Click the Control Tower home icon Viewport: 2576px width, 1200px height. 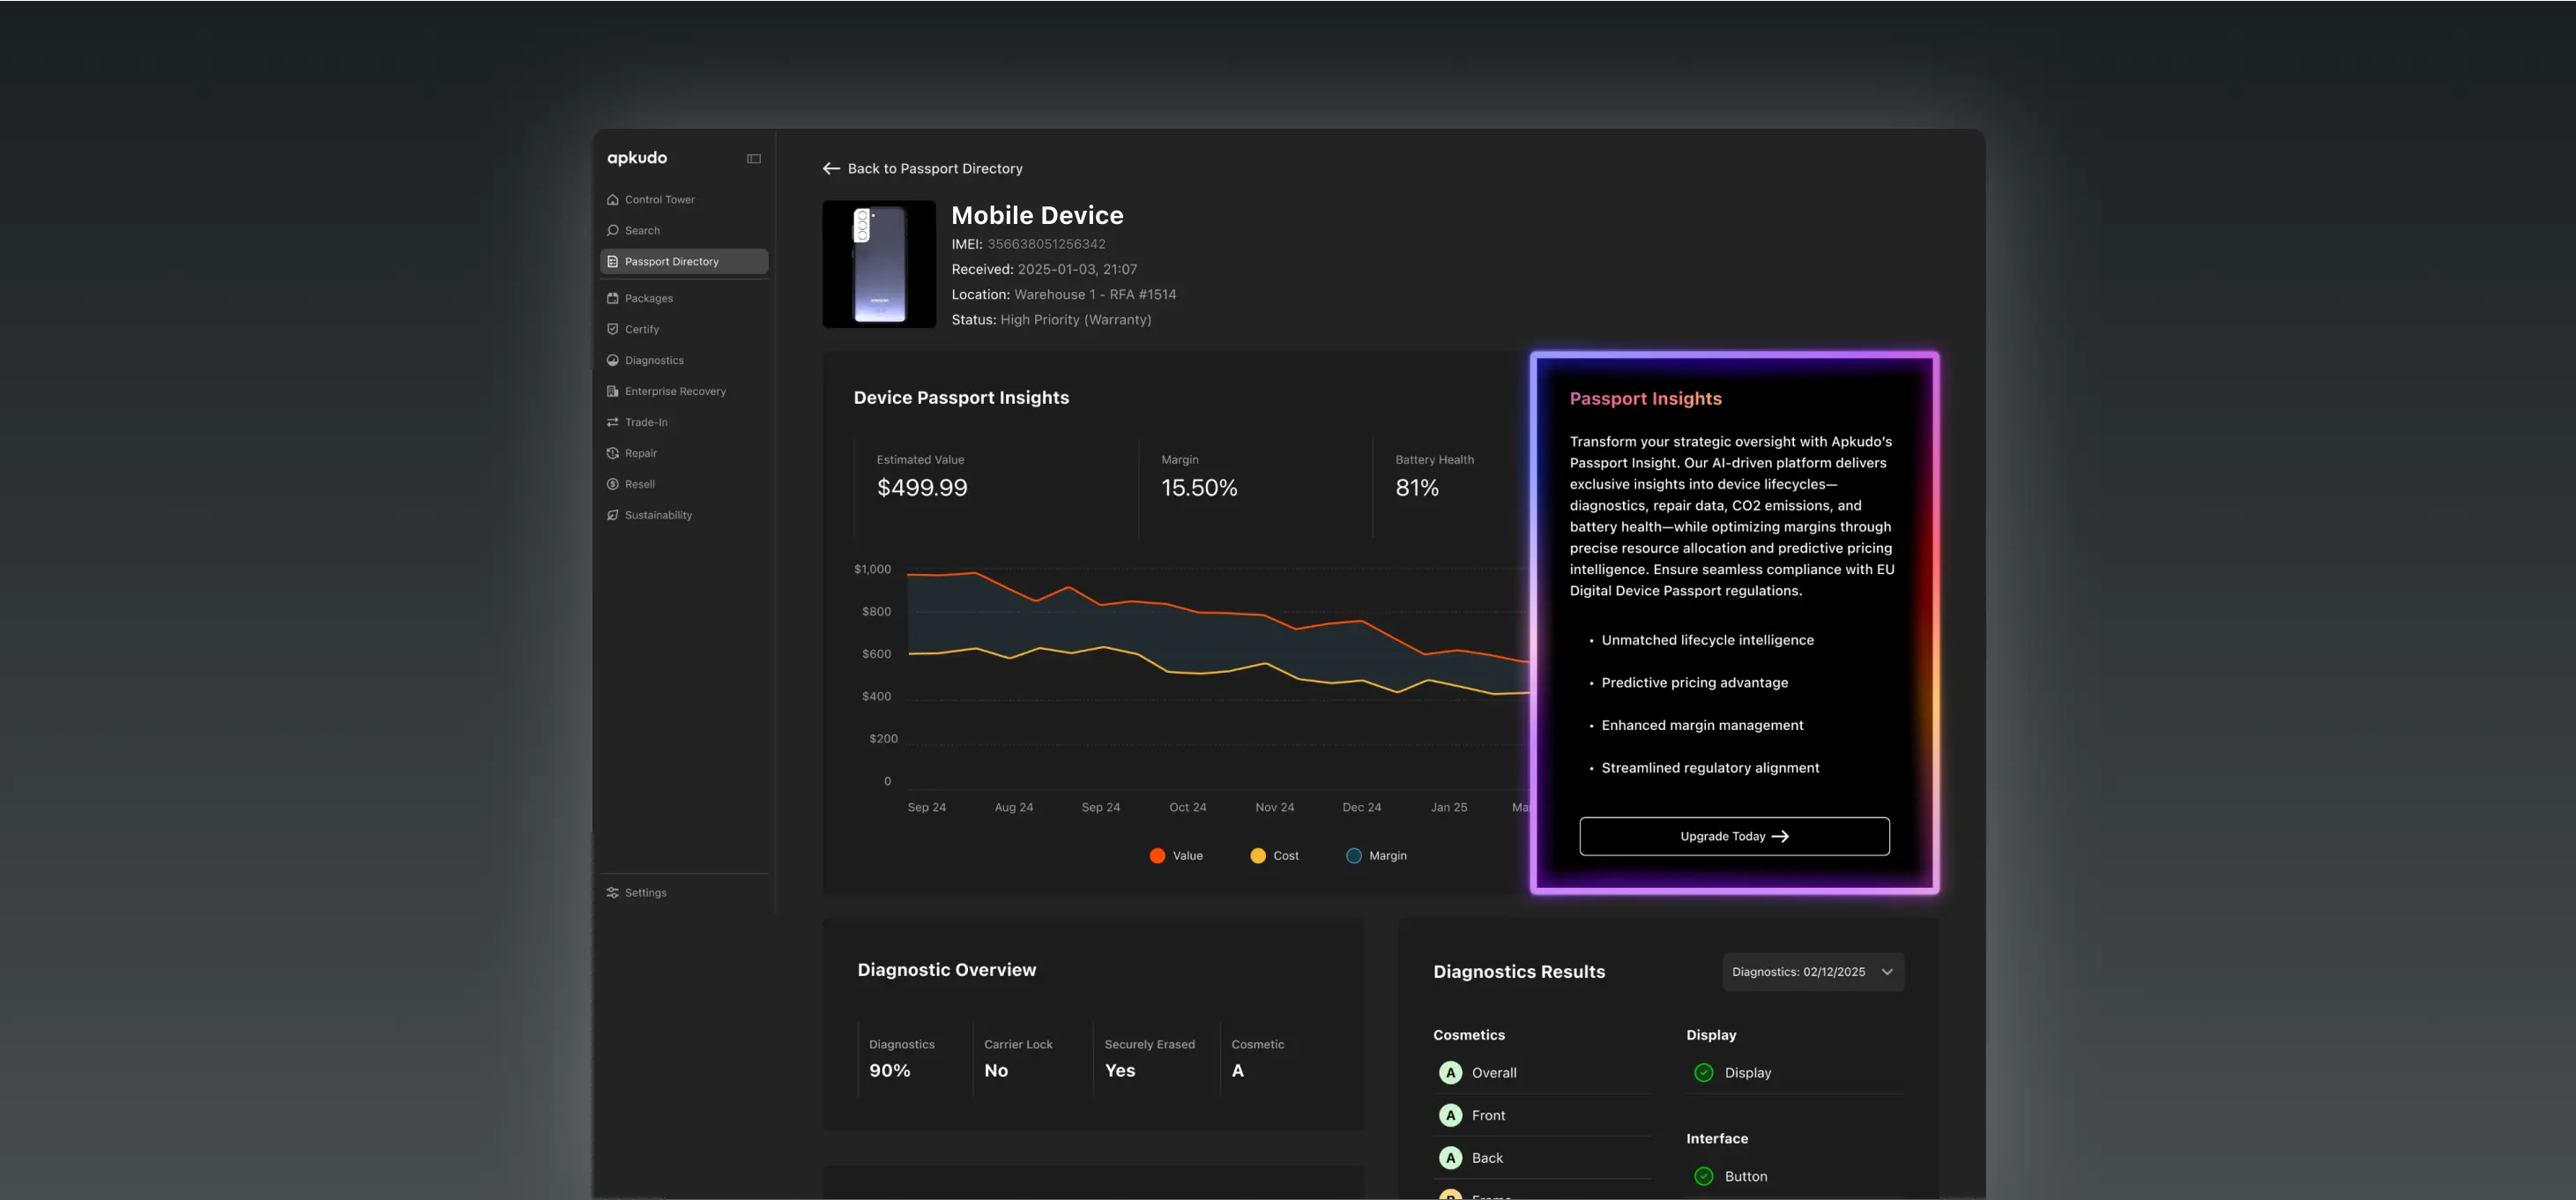pyautogui.click(x=612, y=200)
